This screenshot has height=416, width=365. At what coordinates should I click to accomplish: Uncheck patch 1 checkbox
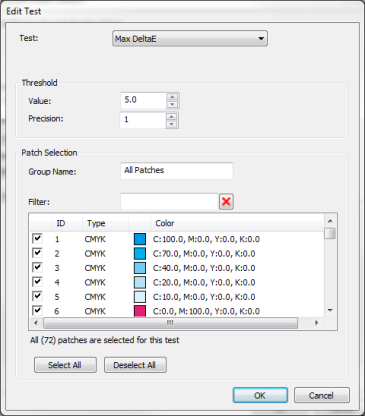(37, 239)
